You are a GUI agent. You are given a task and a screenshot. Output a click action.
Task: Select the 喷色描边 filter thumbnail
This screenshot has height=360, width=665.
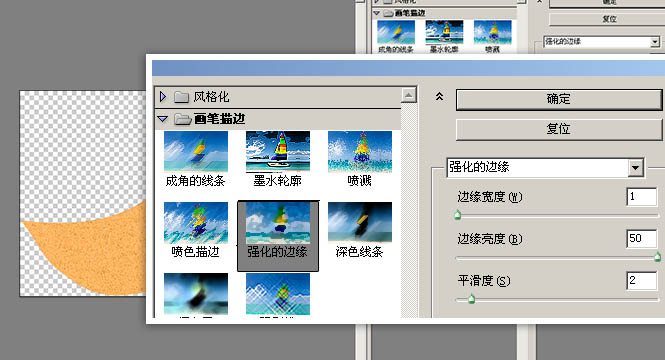pos(196,223)
